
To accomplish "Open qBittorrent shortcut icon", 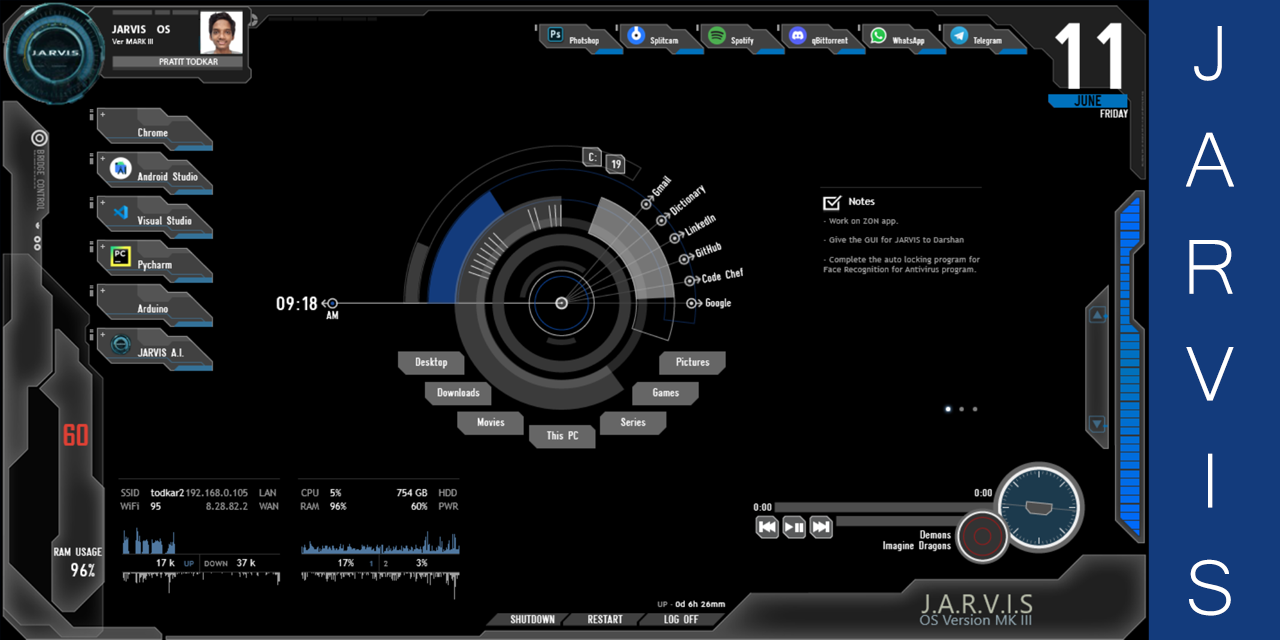I will pyautogui.click(x=797, y=35).
